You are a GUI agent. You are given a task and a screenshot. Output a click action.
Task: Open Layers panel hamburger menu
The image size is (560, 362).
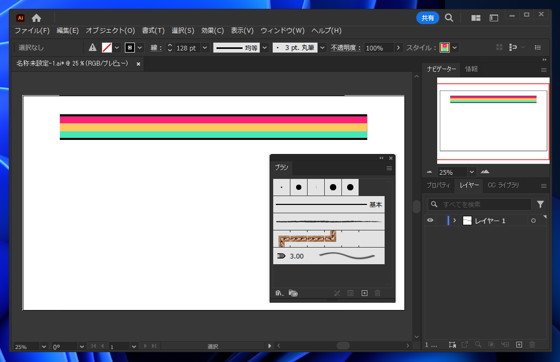(x=544, y=186)
